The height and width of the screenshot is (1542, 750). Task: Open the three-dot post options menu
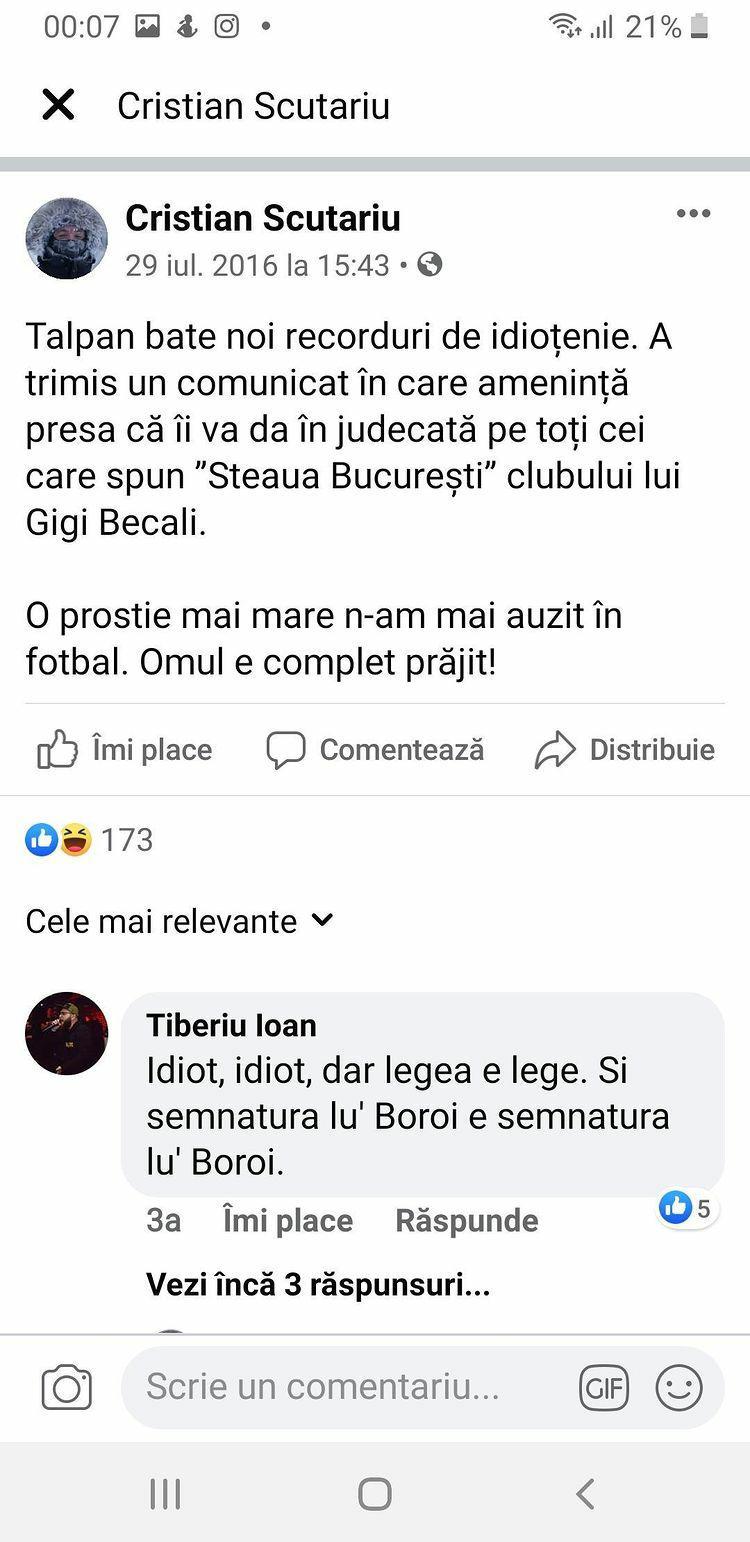[x=693, y=213]
